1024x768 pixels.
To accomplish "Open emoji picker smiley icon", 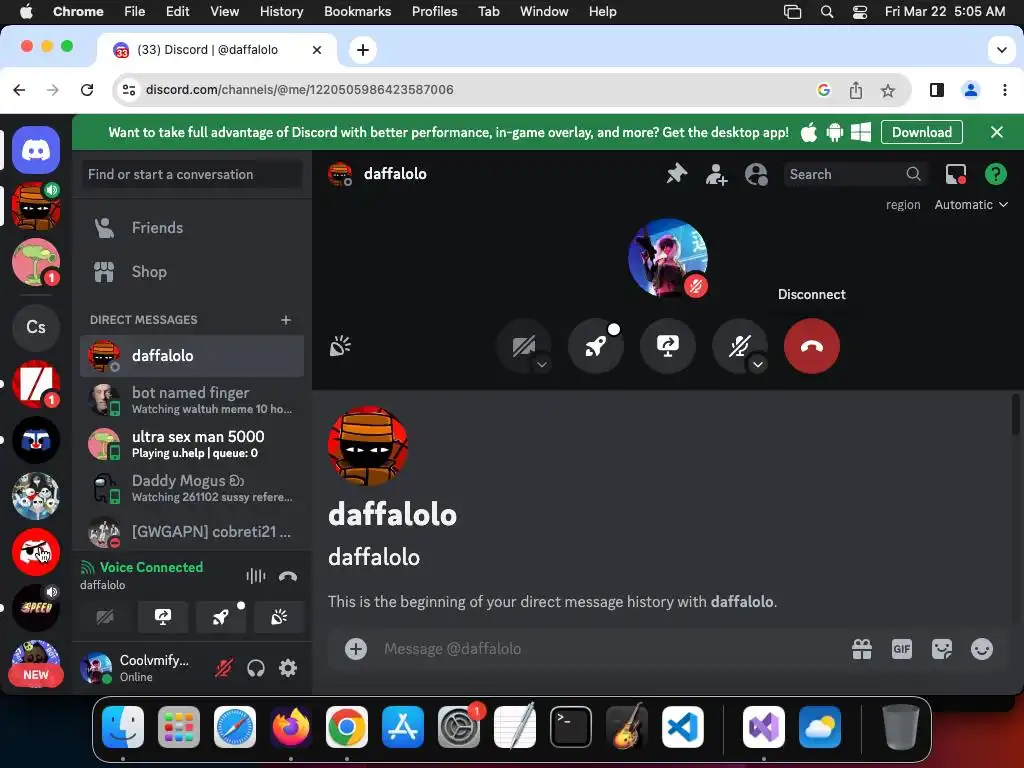I will (x=982, y=648).
